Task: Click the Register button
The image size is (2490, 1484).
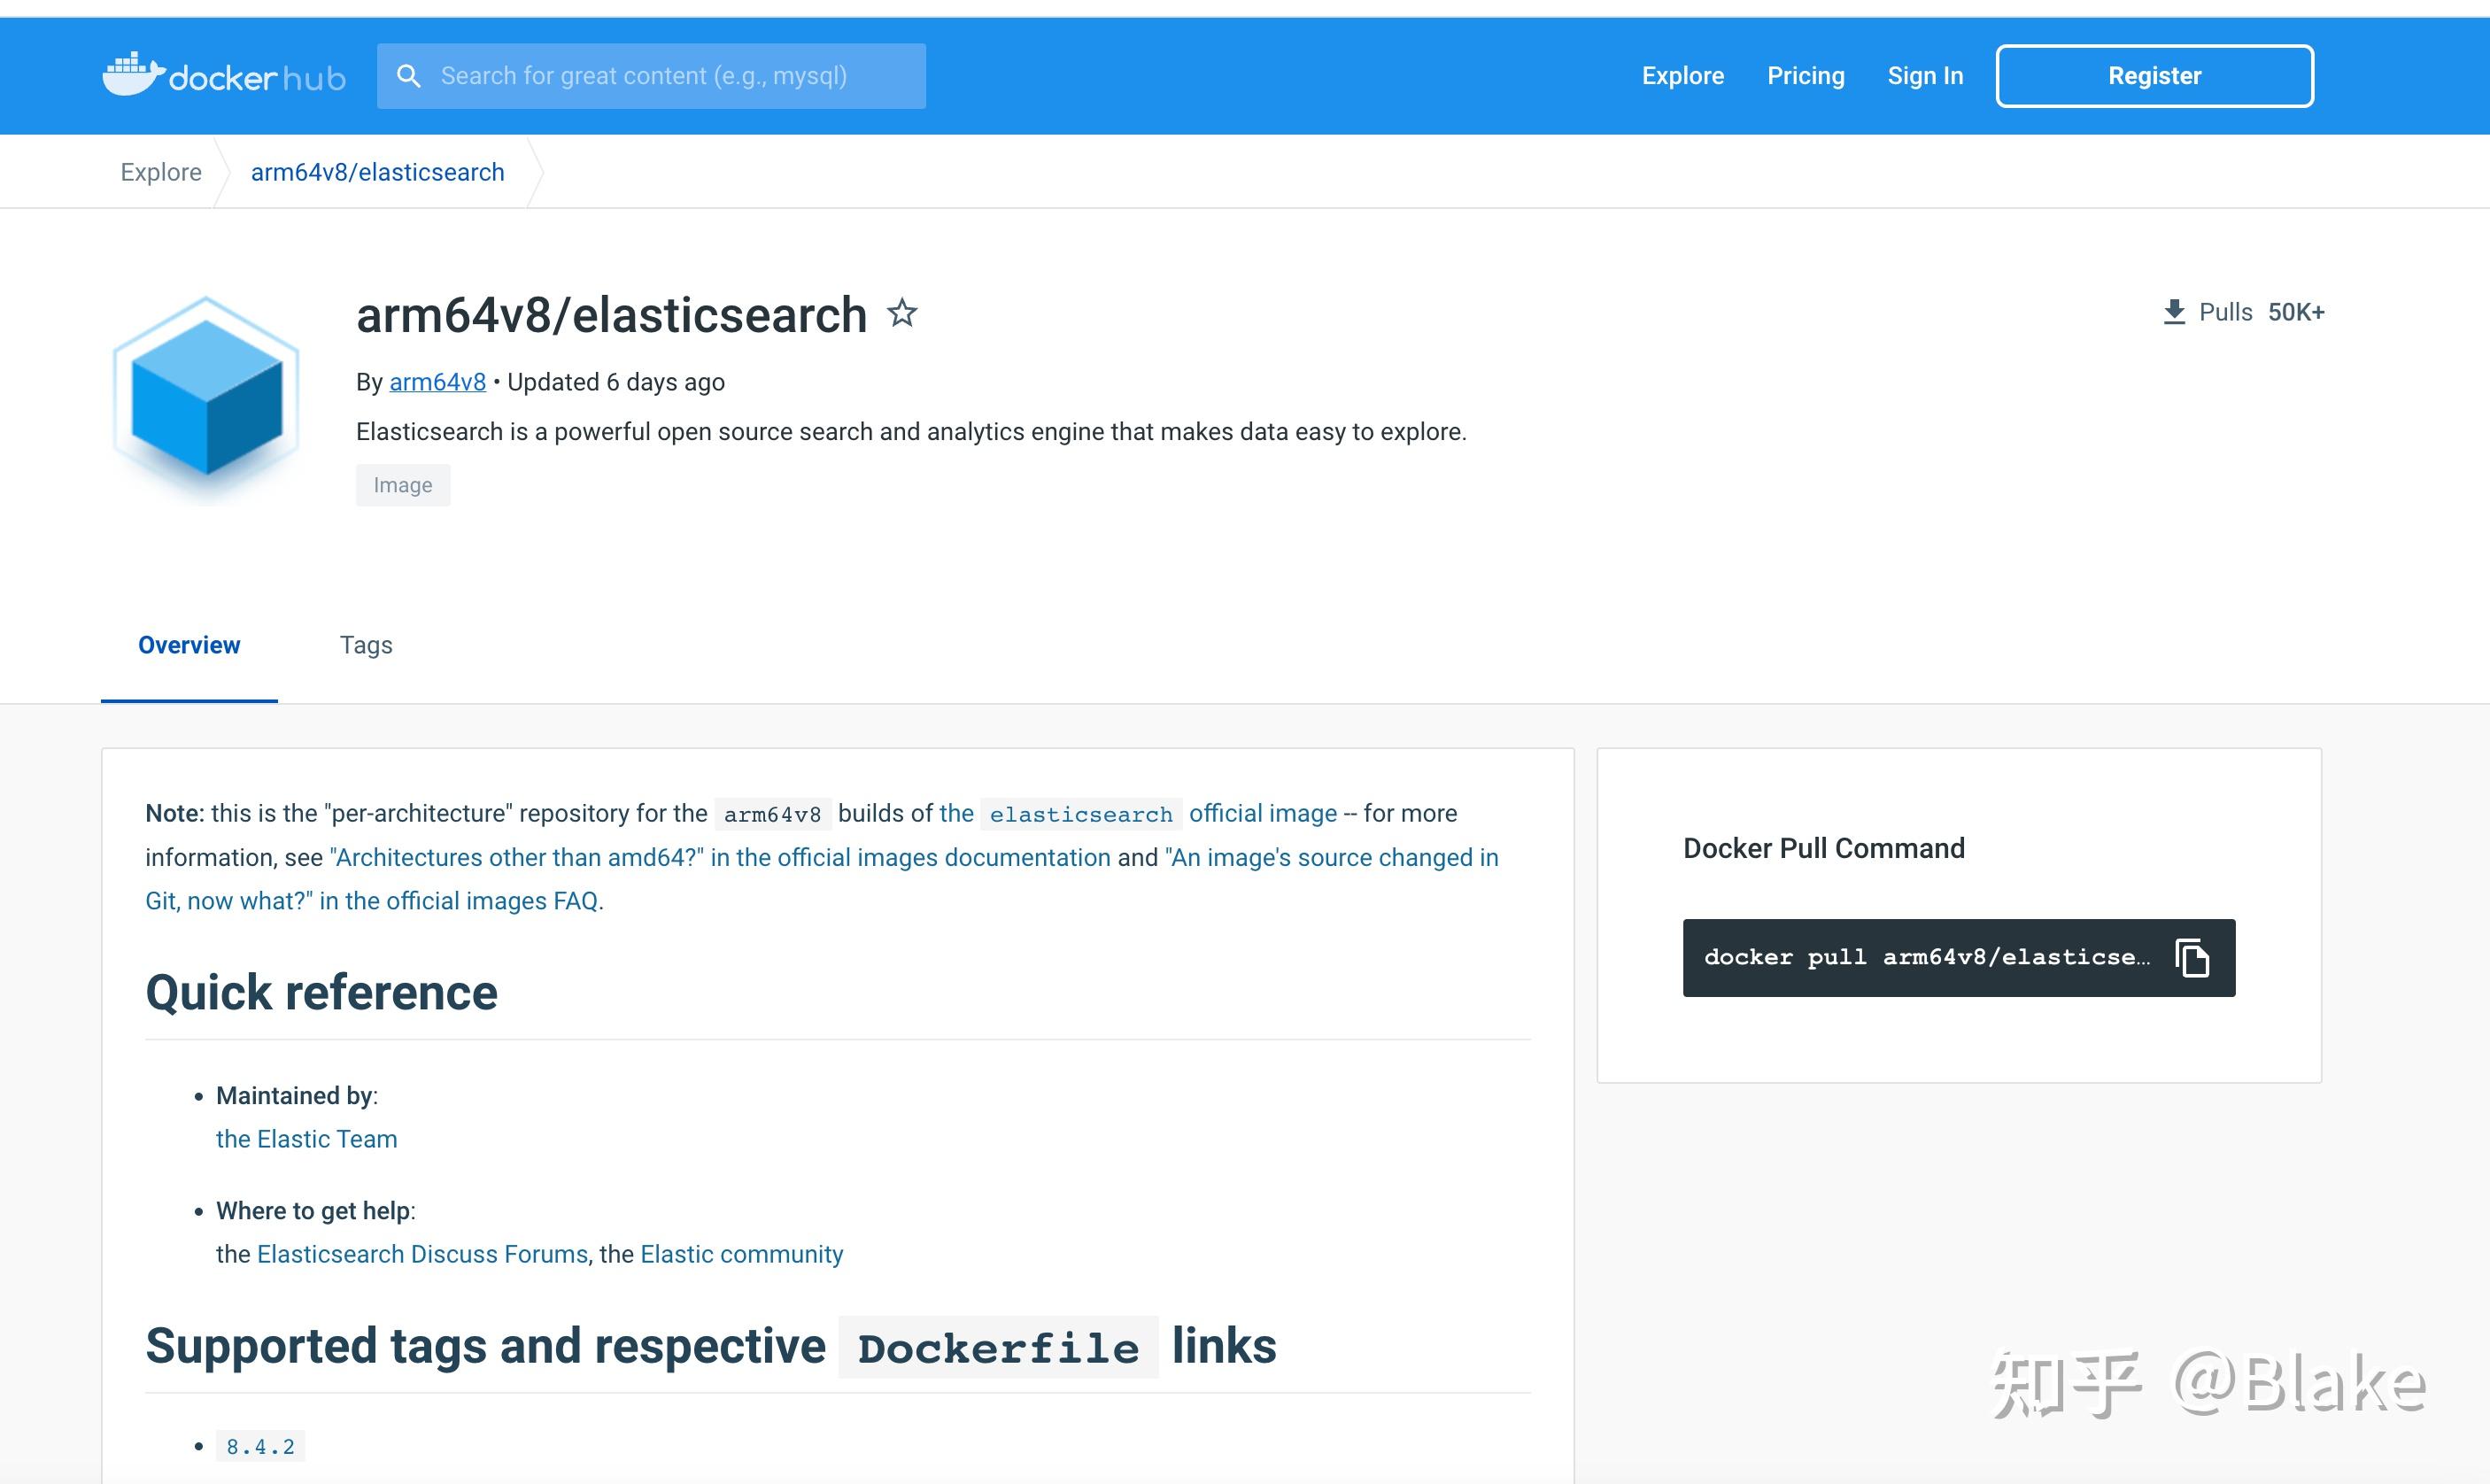Action: click(x=2153, y=75)
